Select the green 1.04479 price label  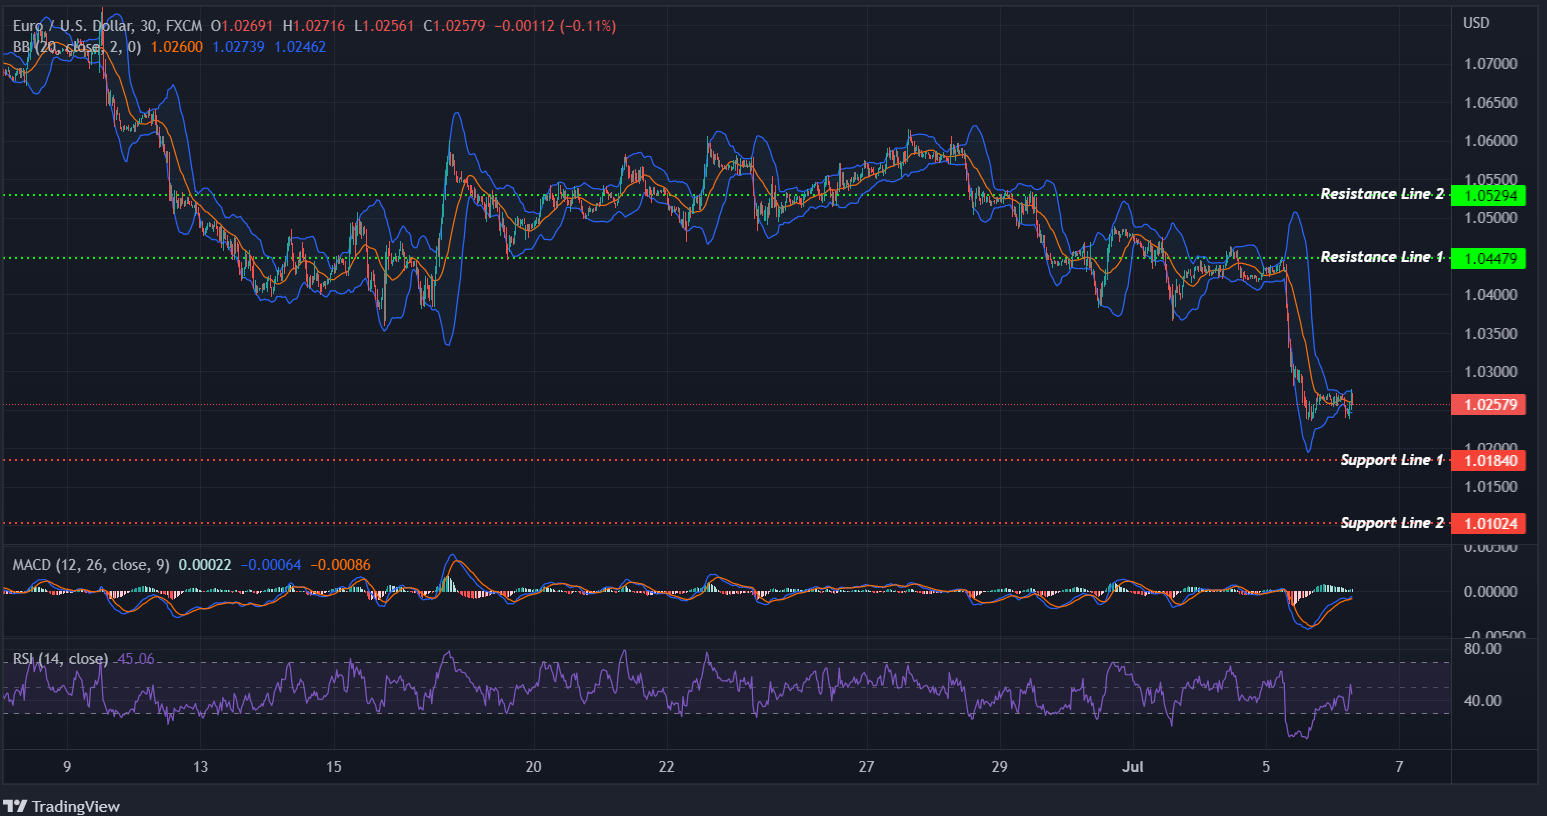point(1492,258)
